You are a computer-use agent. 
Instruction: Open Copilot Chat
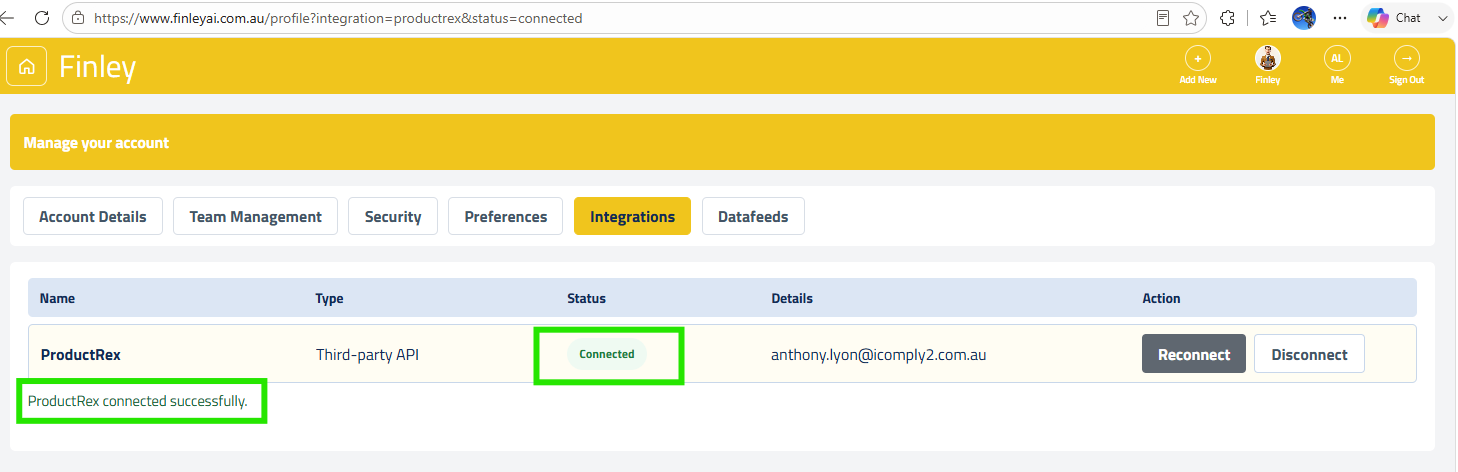coord(1394,18)
